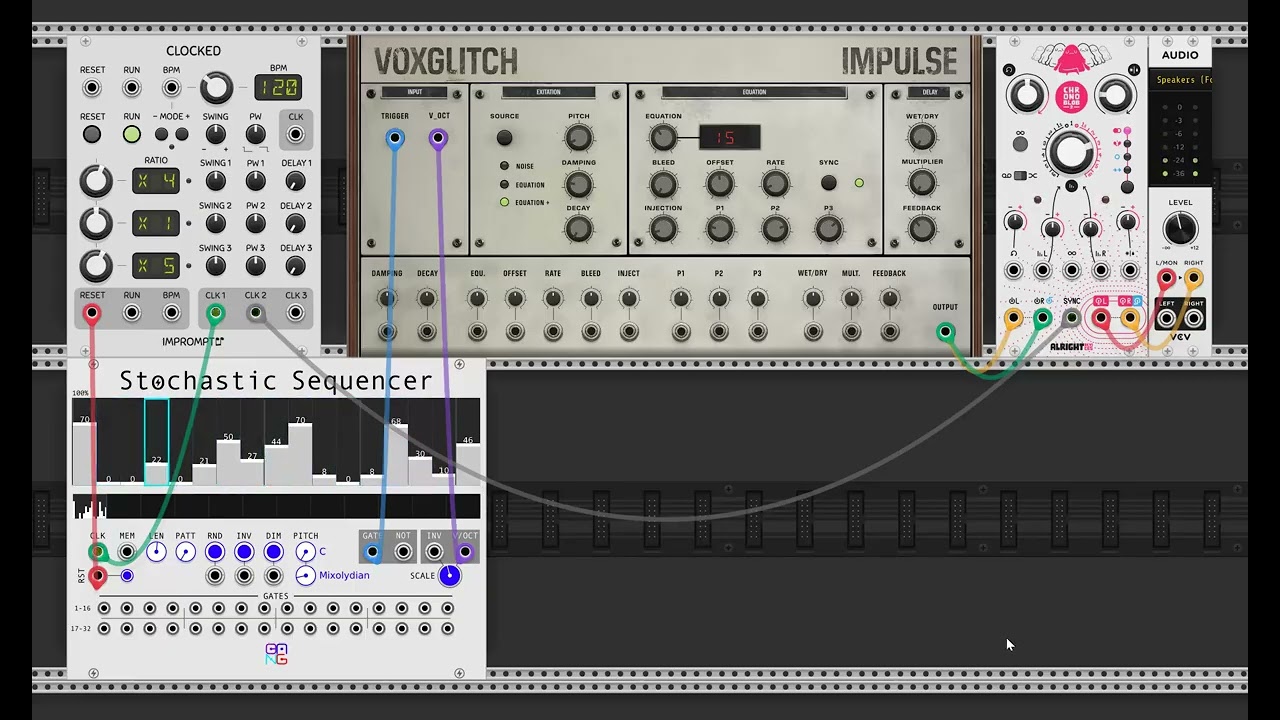Click the L/MON input jack on Audio module
Screen dimensions: 1280x720
coord(1166,279)
